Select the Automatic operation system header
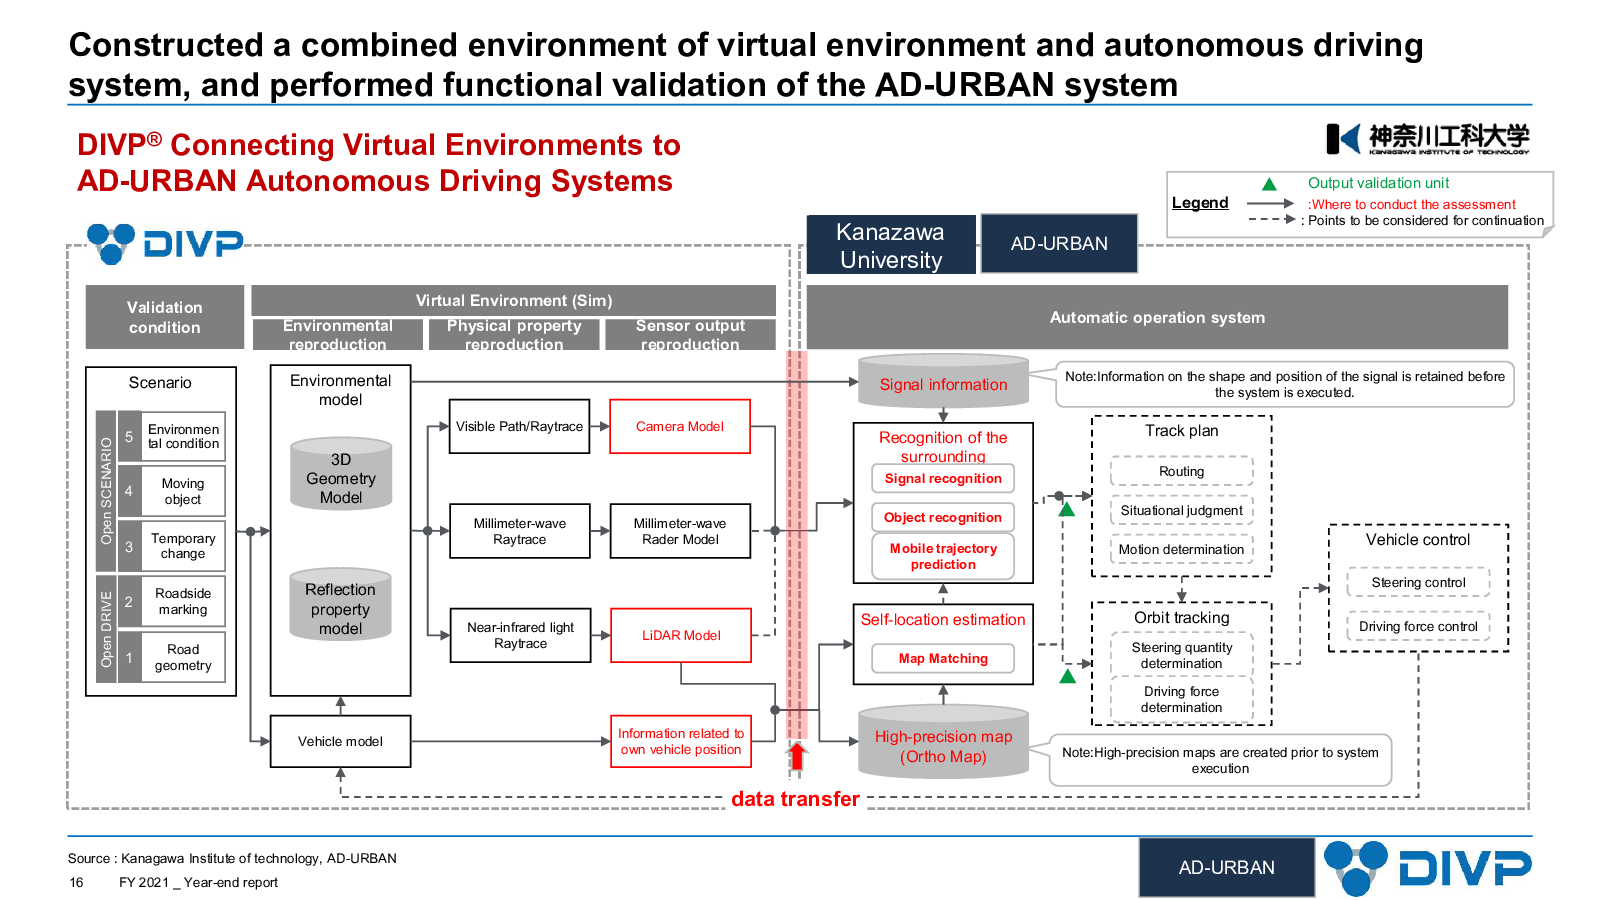The height and width of the screenshot is (900, 1600). point(1157,317)
